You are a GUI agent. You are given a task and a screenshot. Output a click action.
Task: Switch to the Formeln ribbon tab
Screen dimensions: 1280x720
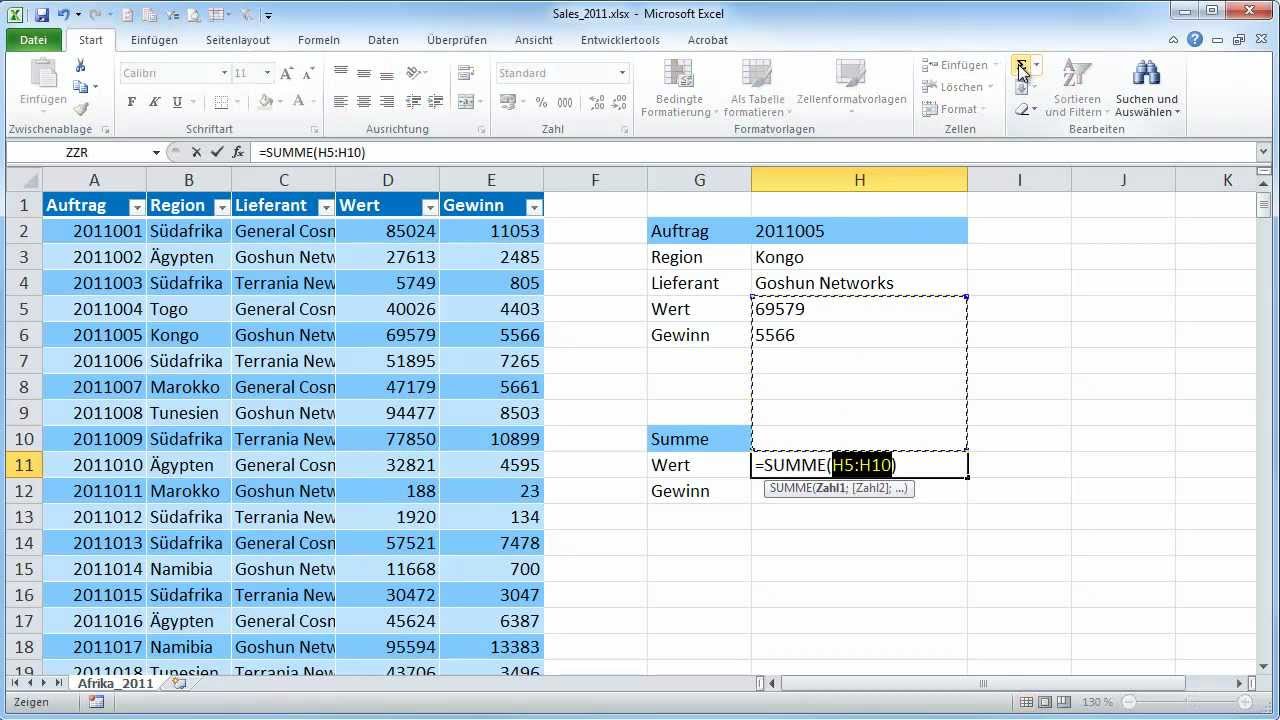[x=319, y=40]
